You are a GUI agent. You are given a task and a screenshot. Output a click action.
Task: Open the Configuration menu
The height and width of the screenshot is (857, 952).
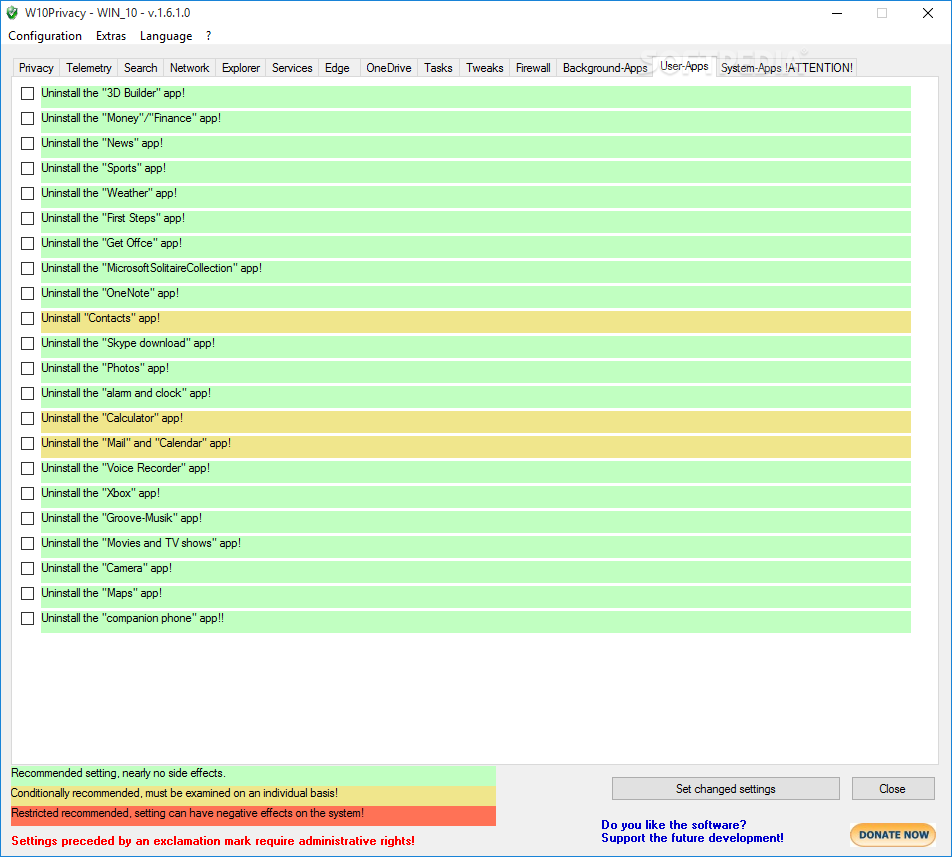click(45, 36)
